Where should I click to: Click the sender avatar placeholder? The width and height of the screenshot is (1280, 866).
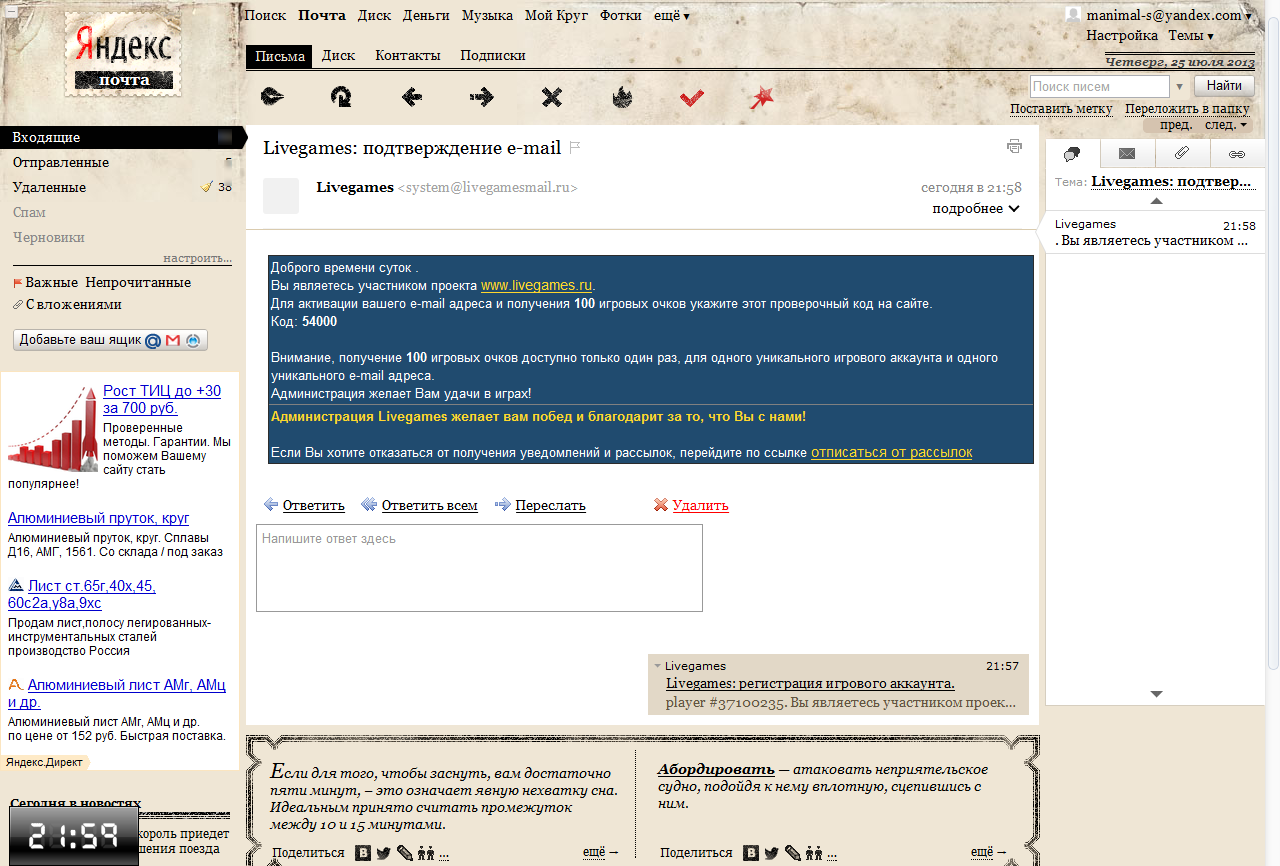tap(281, 196)
